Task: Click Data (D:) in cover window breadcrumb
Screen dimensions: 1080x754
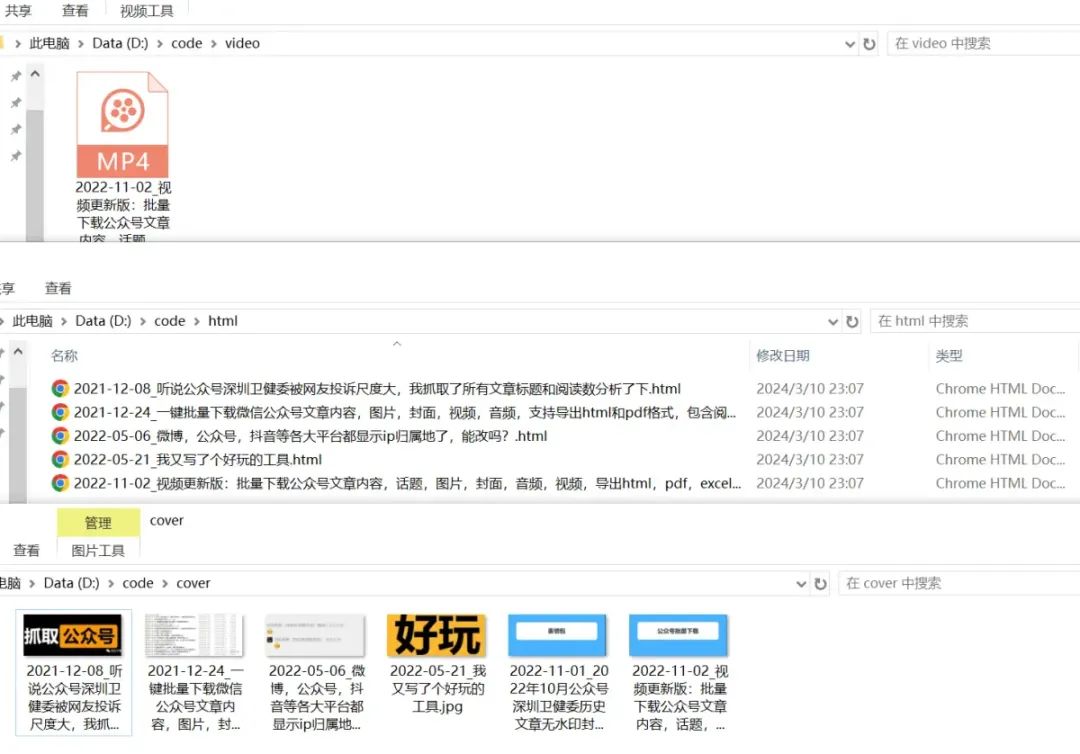Action: 72,583
